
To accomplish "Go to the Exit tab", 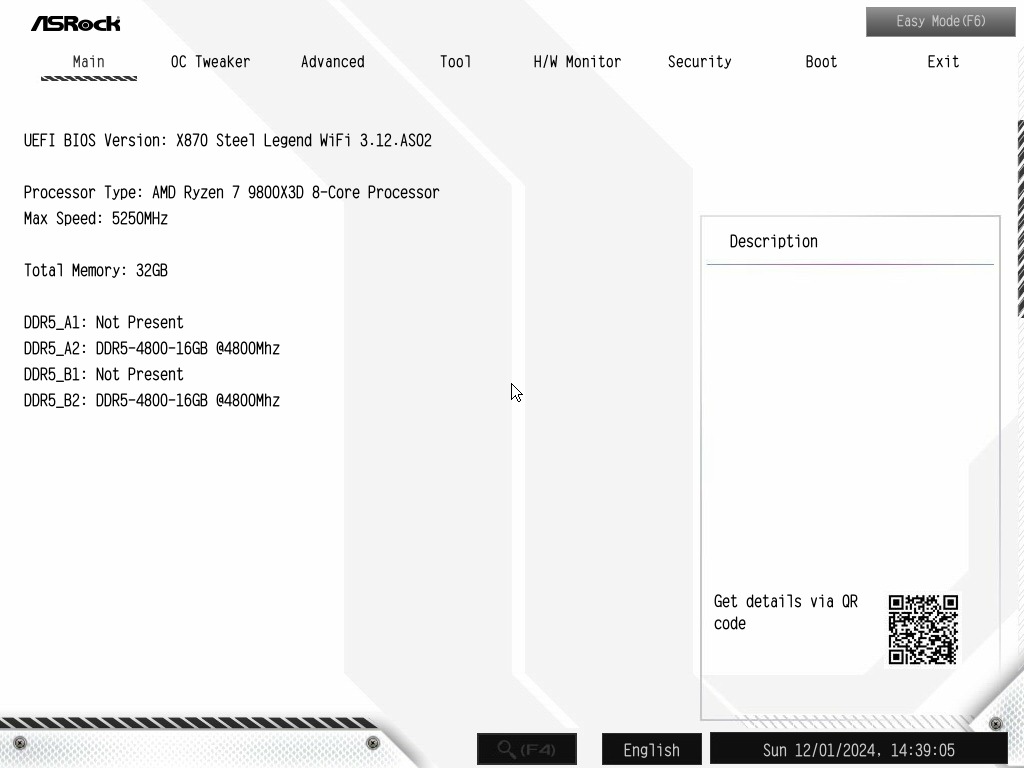I will coord(943,62).
